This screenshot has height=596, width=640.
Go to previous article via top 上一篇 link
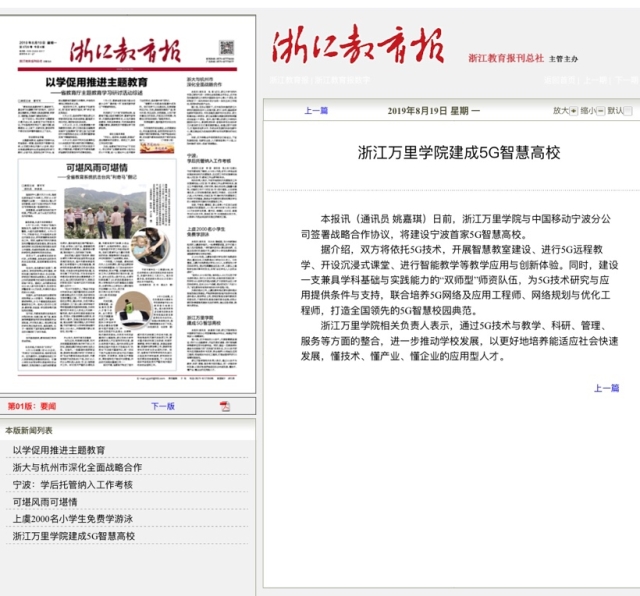point(316,111)
